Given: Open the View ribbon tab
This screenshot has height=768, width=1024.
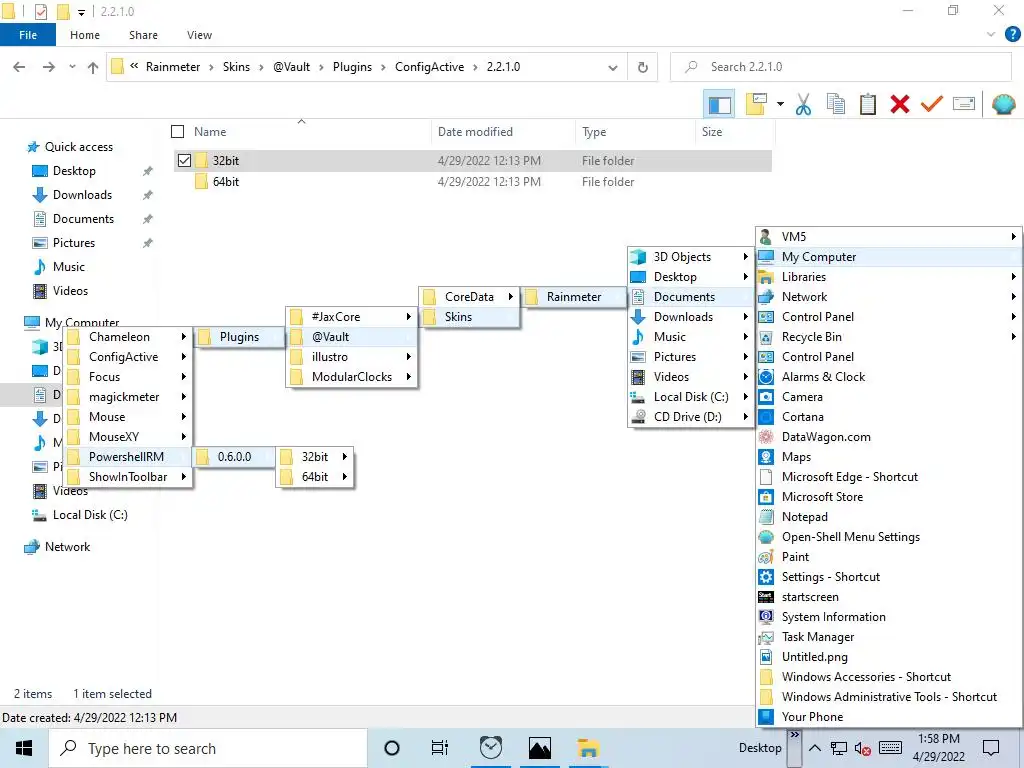Looking at the screenshot, I should [x=199, y=35].
